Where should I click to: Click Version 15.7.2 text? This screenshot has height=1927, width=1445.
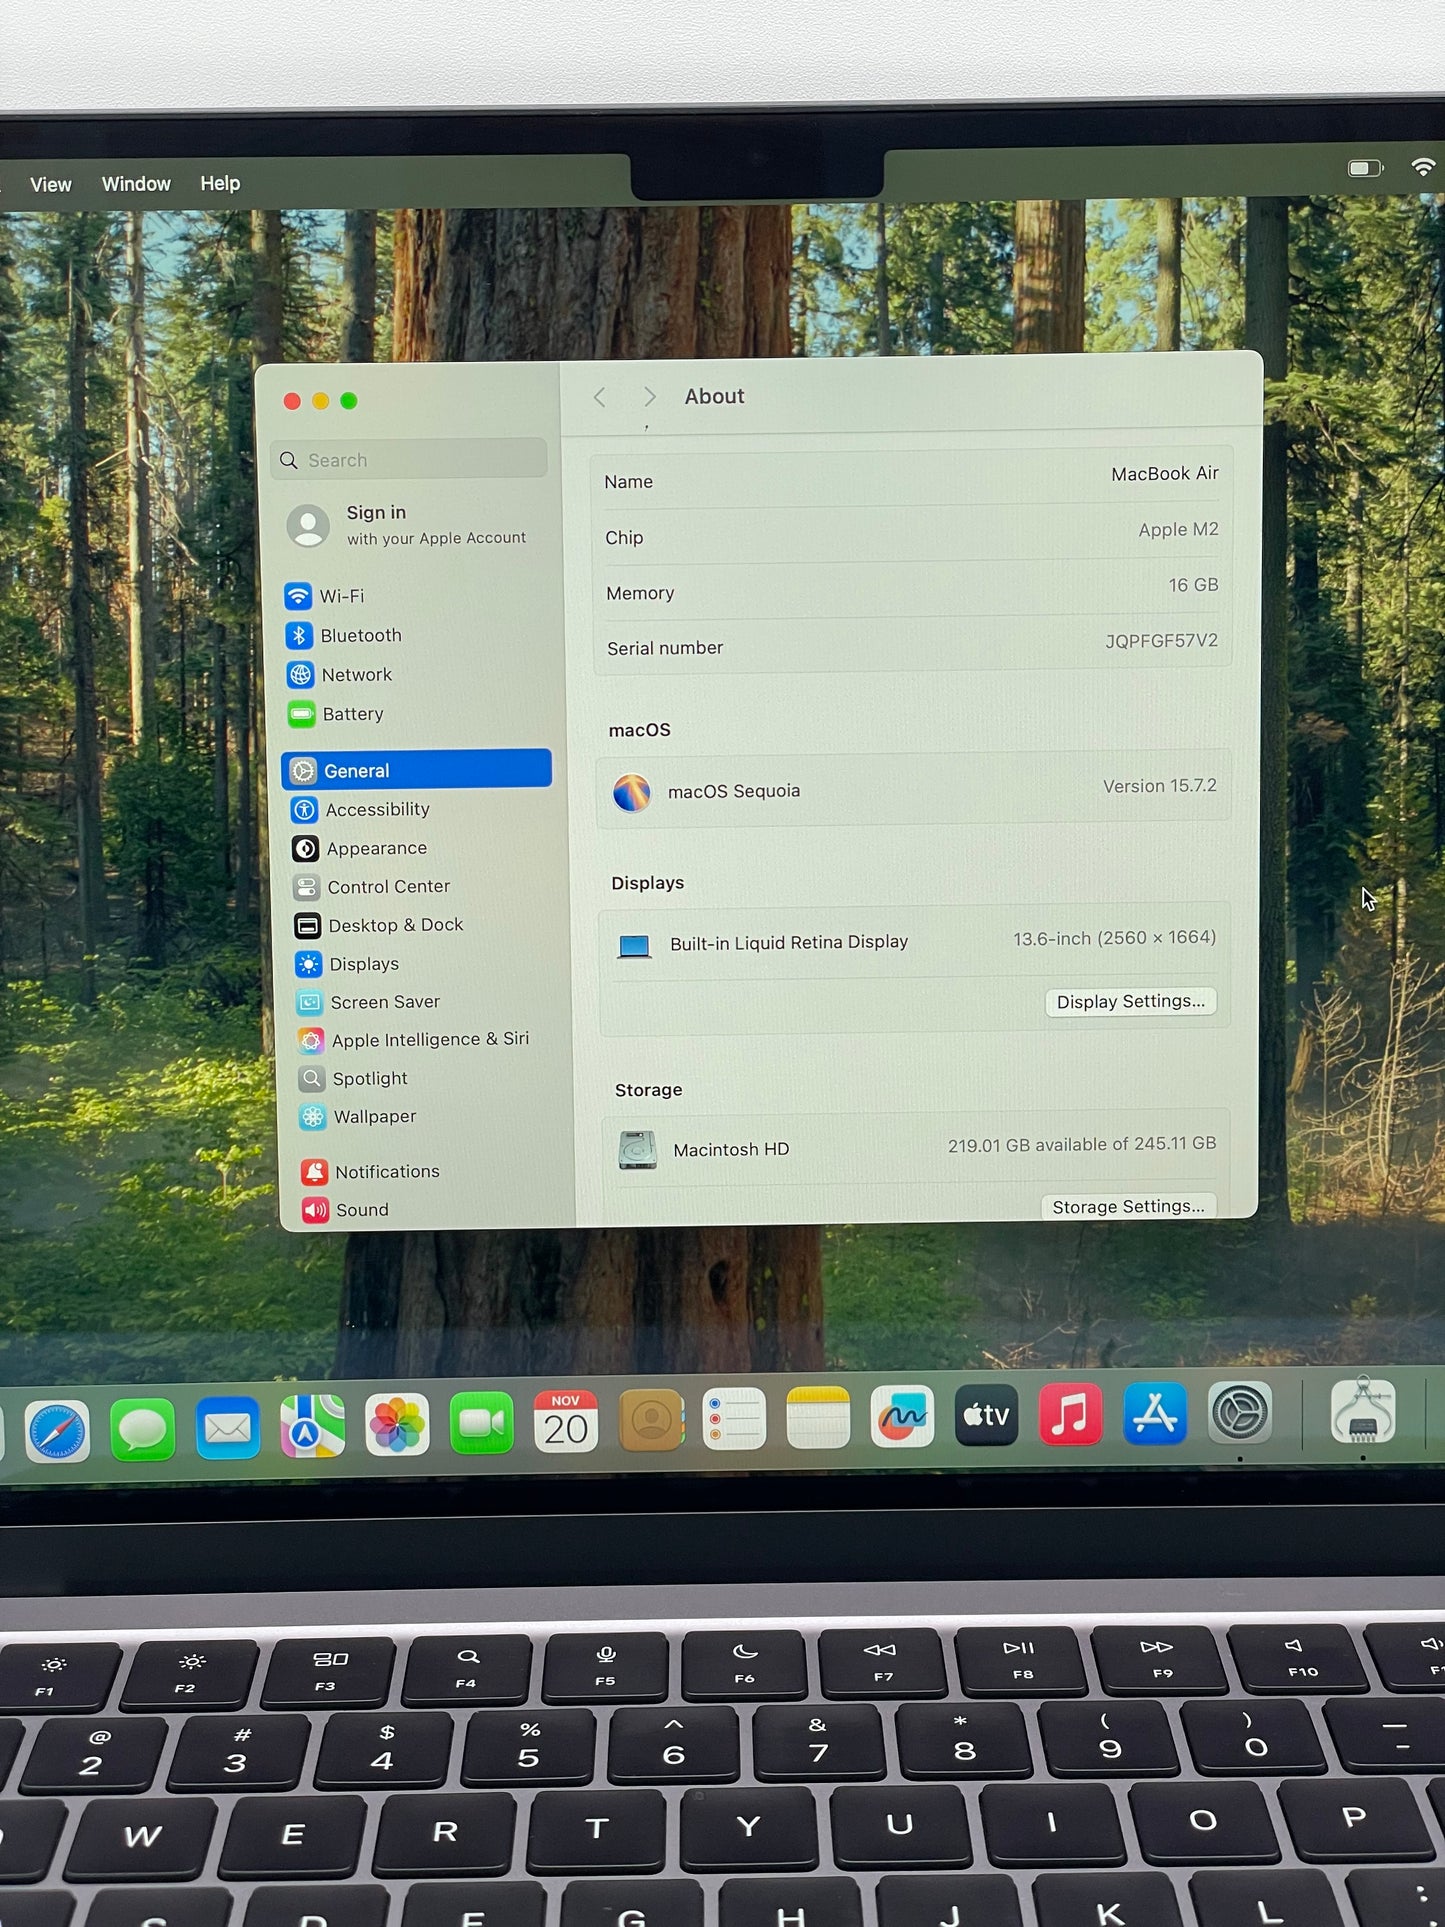click(1160, 786)
